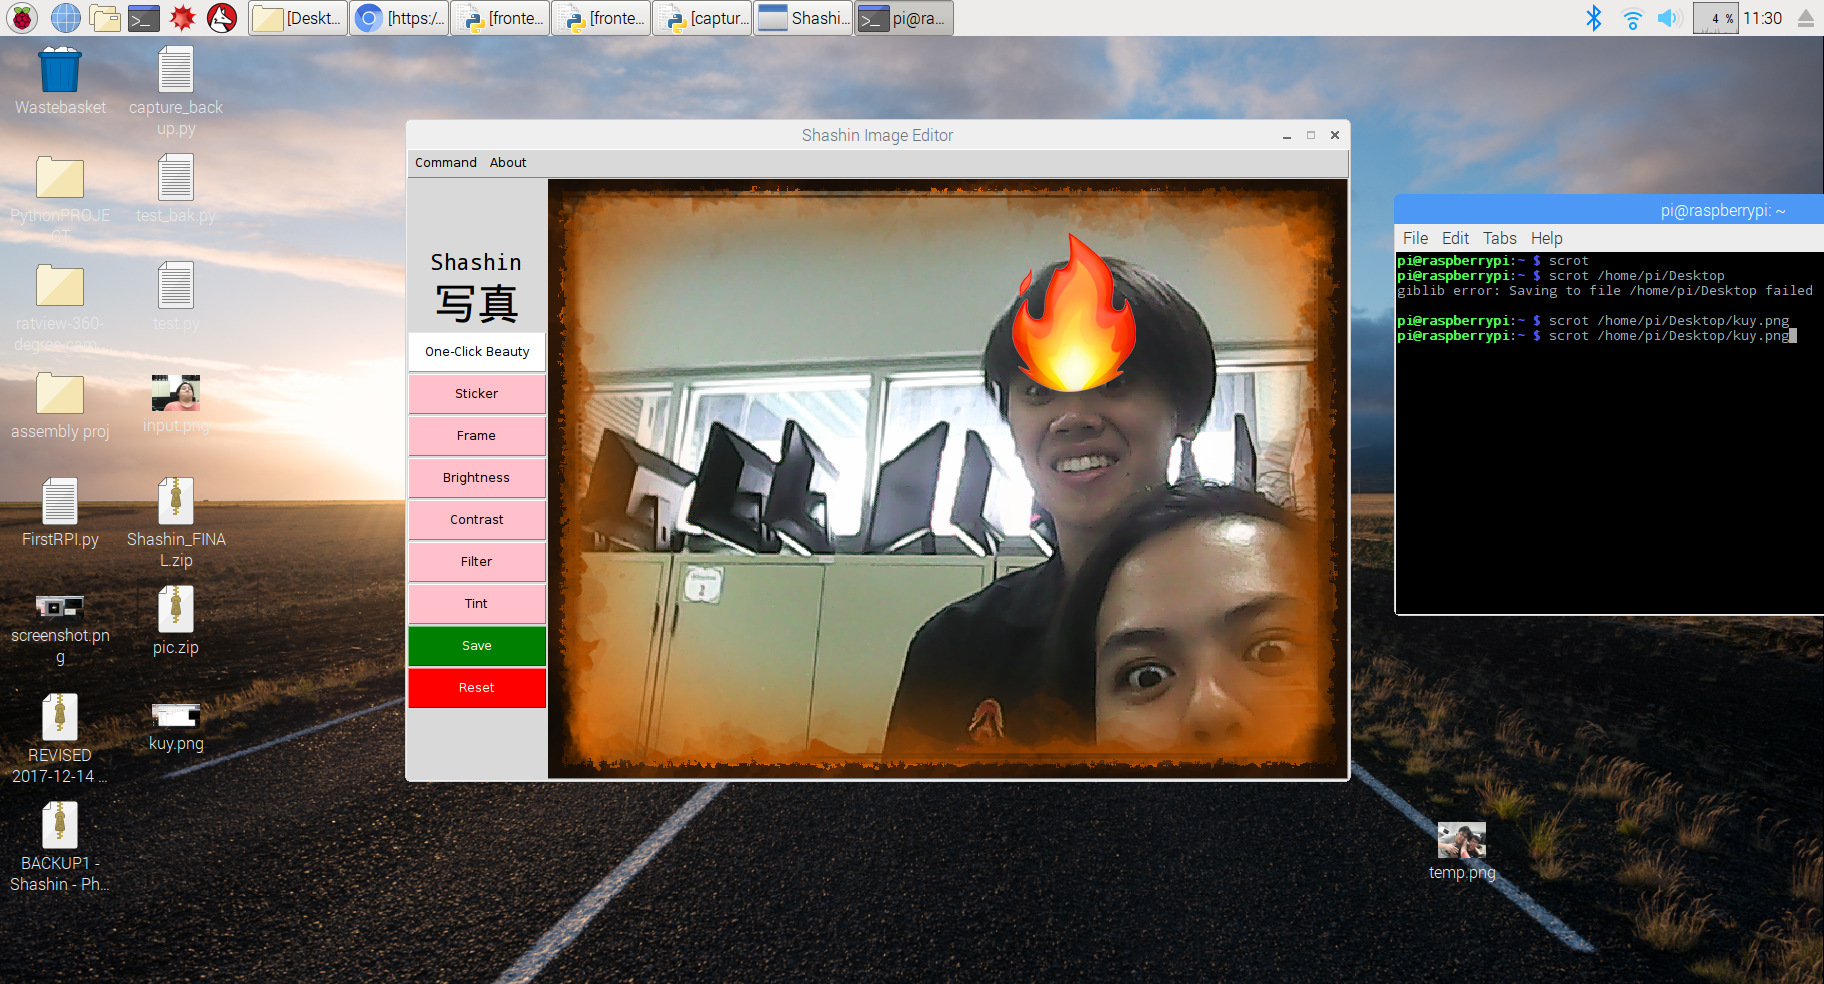Open the Mathematica red spiky icon
Screen dimensions: 1824x984
(183, 18)
